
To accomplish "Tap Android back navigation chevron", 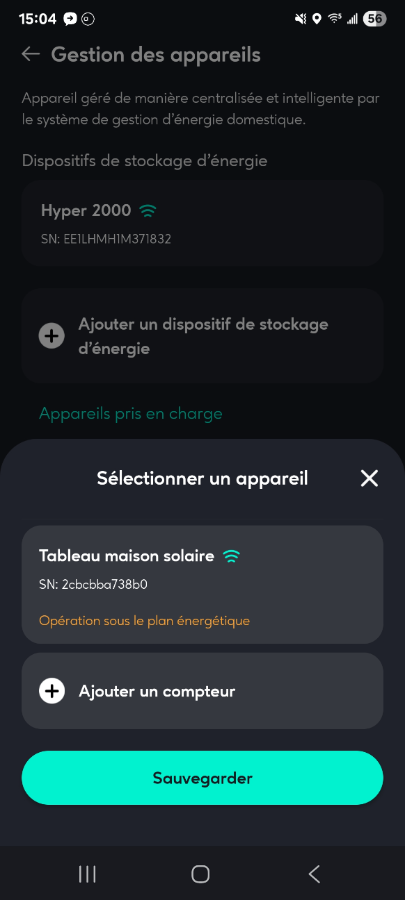I will coord(314,874).
